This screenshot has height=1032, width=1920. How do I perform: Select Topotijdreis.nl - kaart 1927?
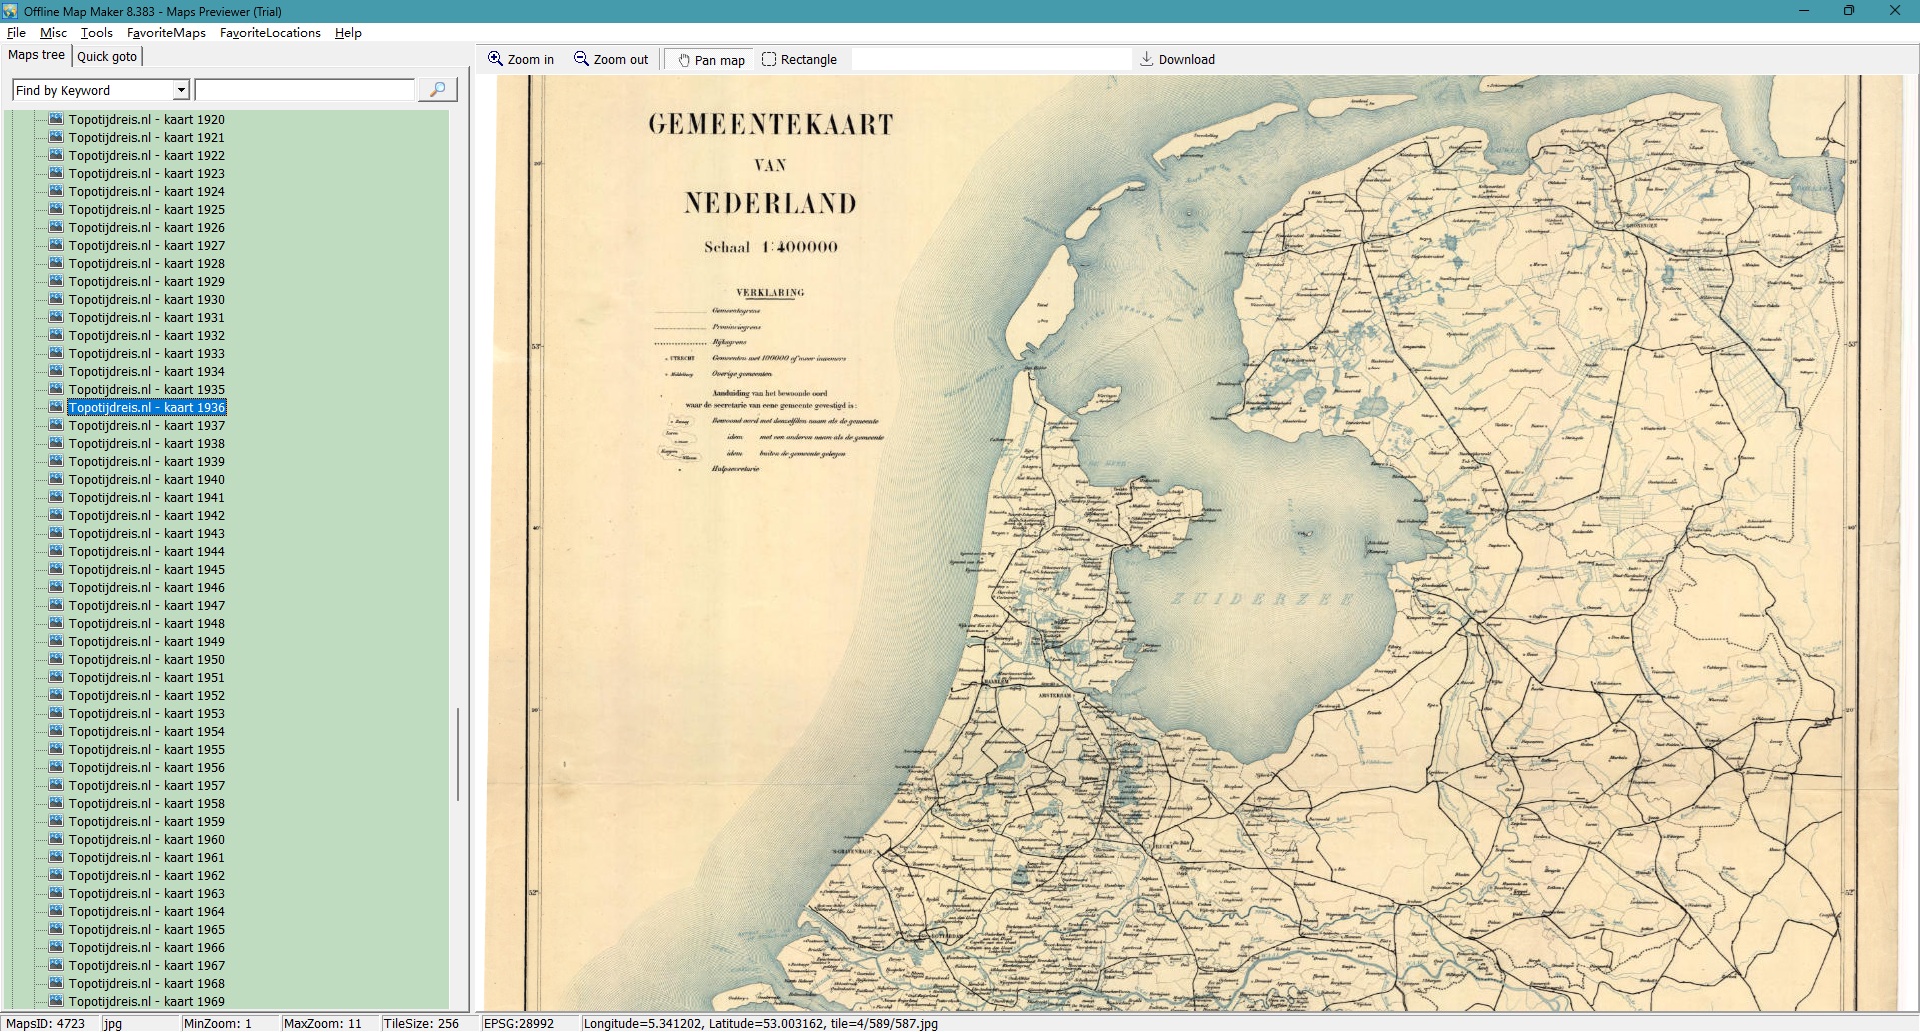(146, 245)
